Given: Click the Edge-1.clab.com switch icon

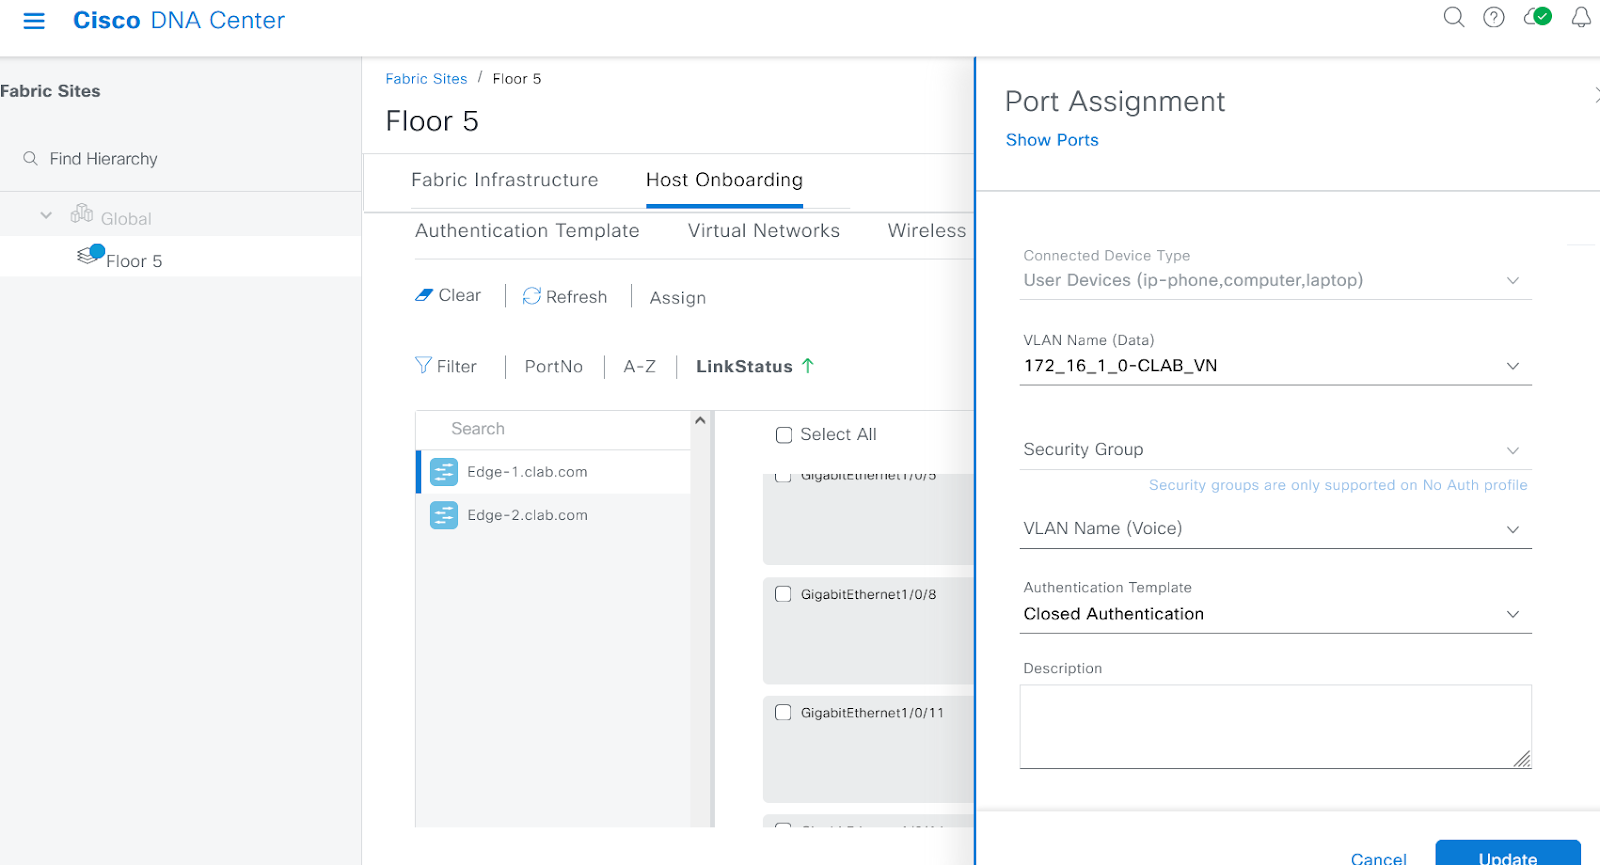Looking at the screenshot, I should coord(444,472).
